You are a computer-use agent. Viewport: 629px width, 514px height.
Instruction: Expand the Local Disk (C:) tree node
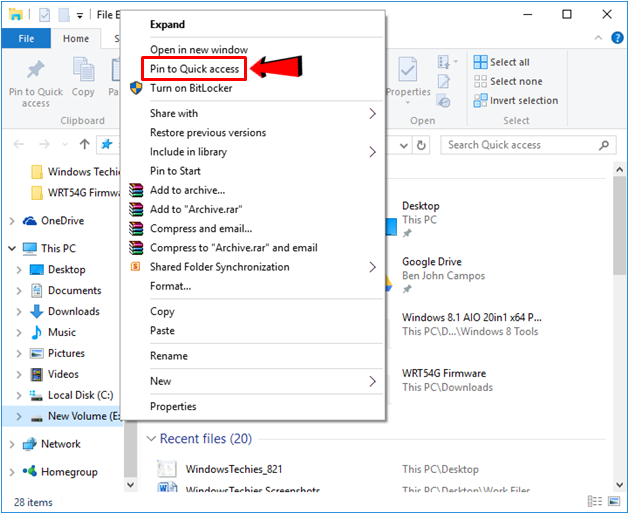point(19,396)
